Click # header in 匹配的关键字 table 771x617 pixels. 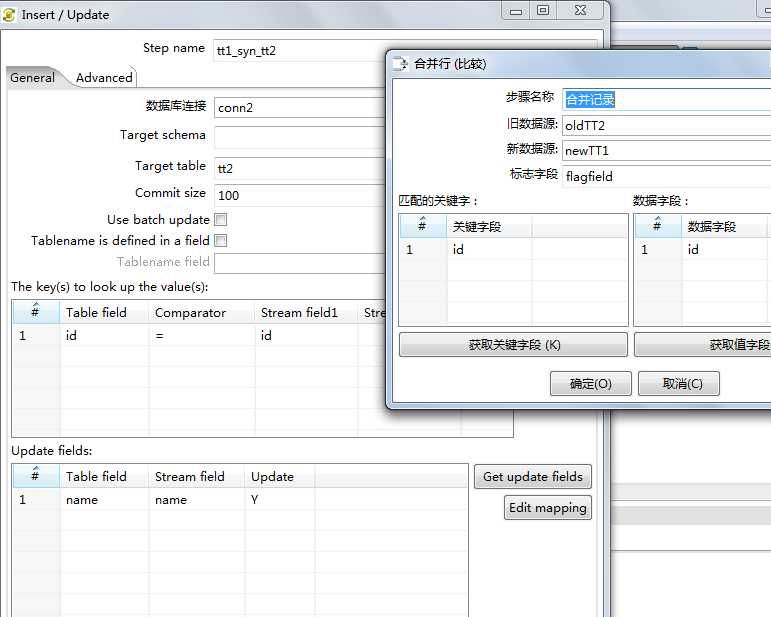pos(423,226)
